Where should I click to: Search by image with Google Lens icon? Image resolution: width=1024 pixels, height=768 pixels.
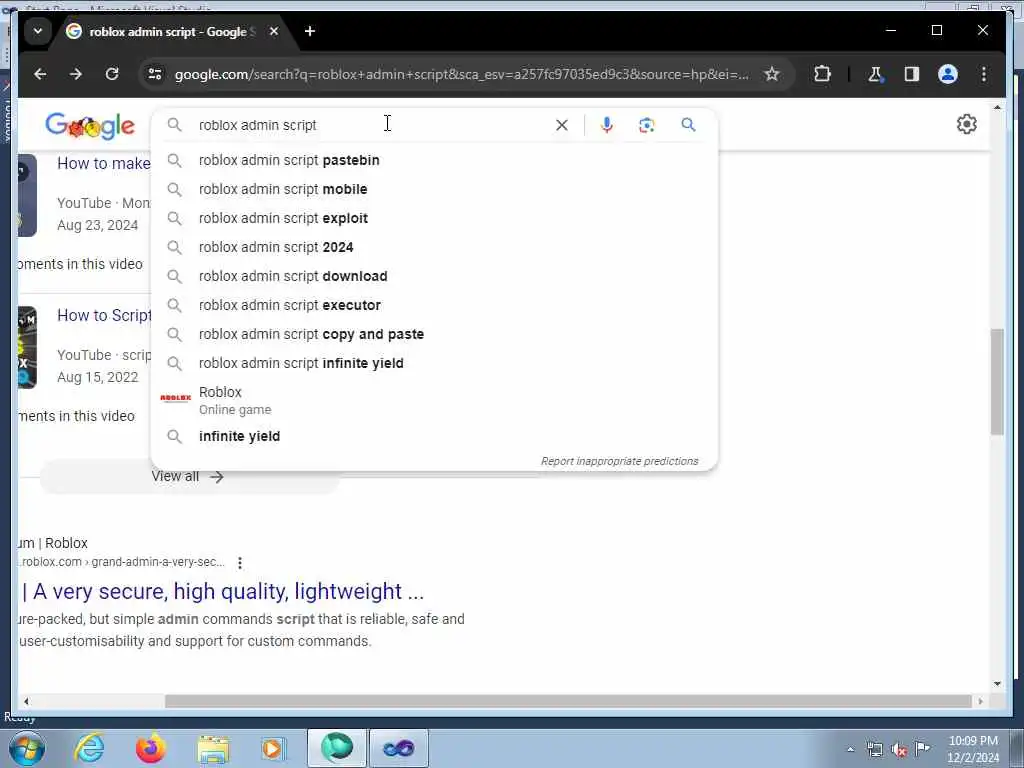pos(647,125)
